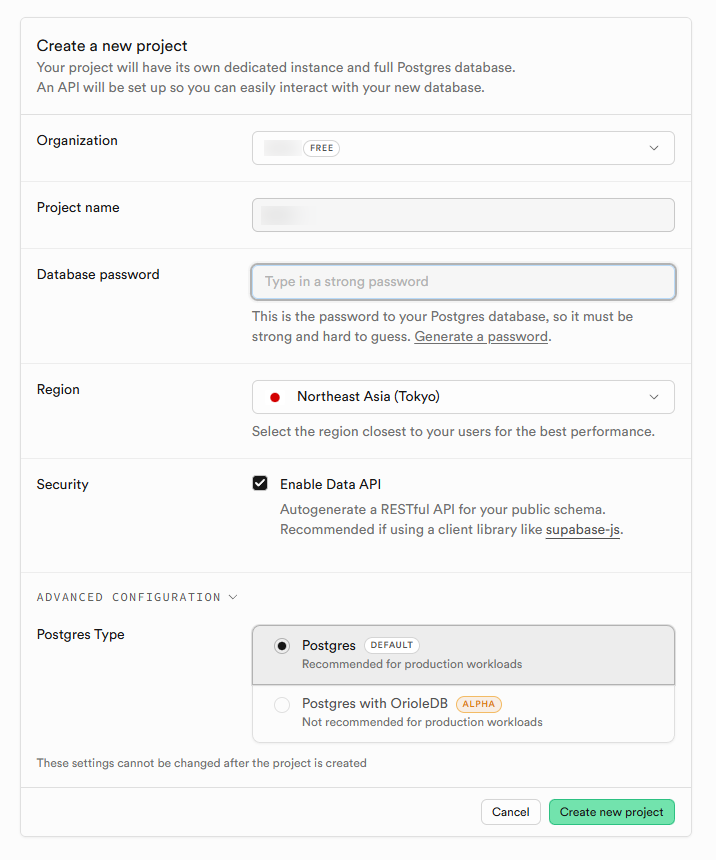Screen dimensions: 716x860
Task: Select Postgres with OrioleDB radio button
Action: 282,705
